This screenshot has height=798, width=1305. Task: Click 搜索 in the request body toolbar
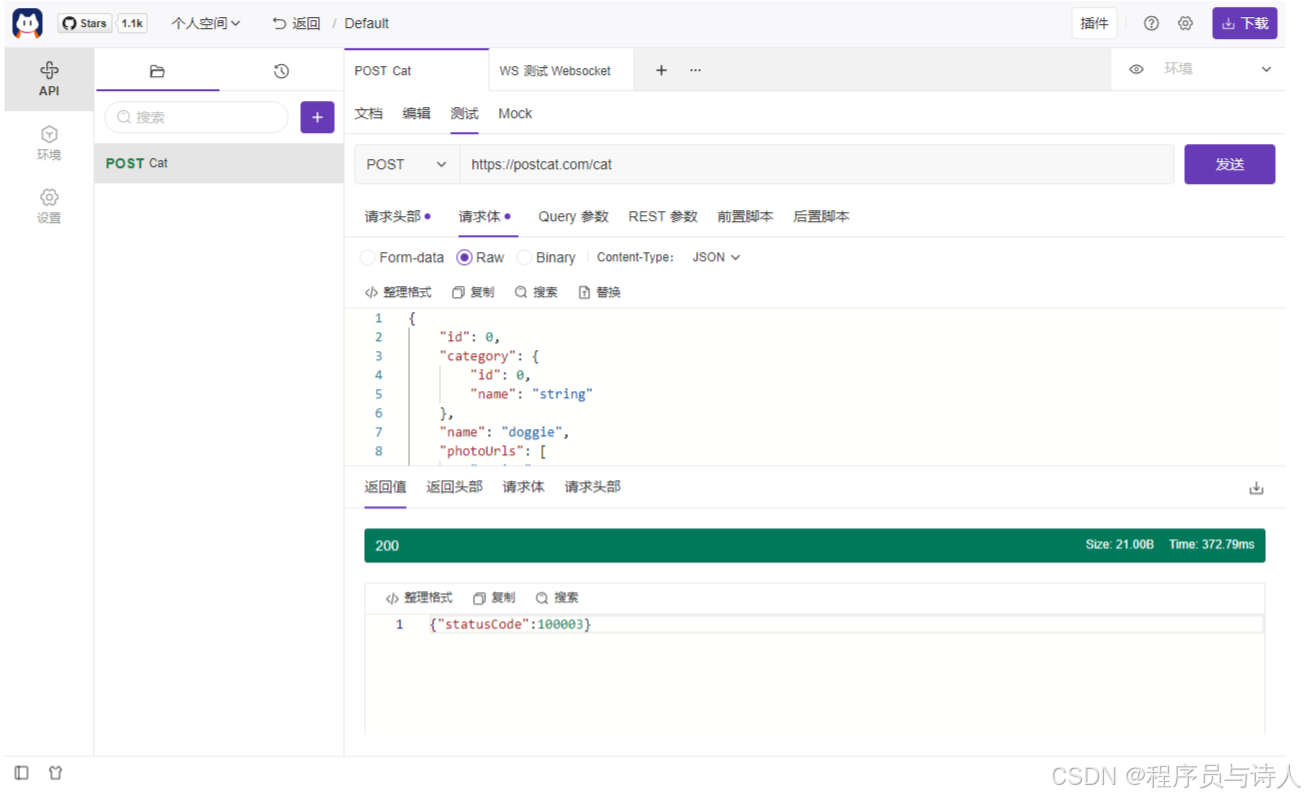536,292
